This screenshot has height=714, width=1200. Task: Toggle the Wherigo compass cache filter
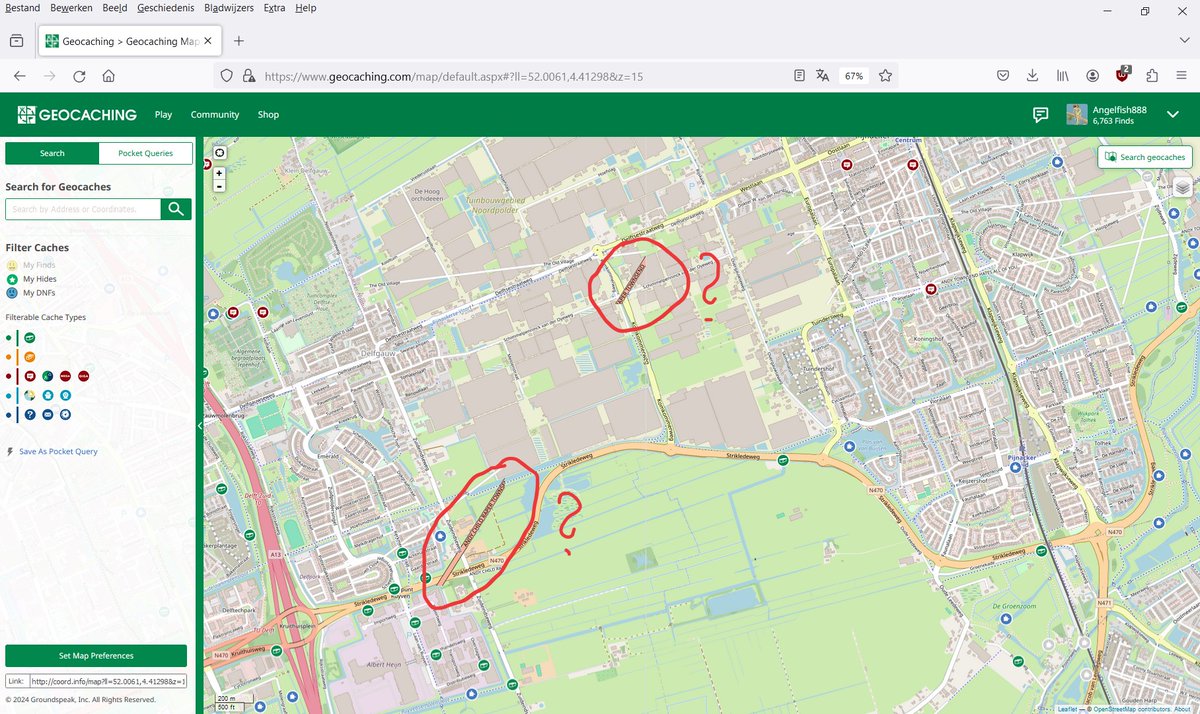tap(65, 414)
